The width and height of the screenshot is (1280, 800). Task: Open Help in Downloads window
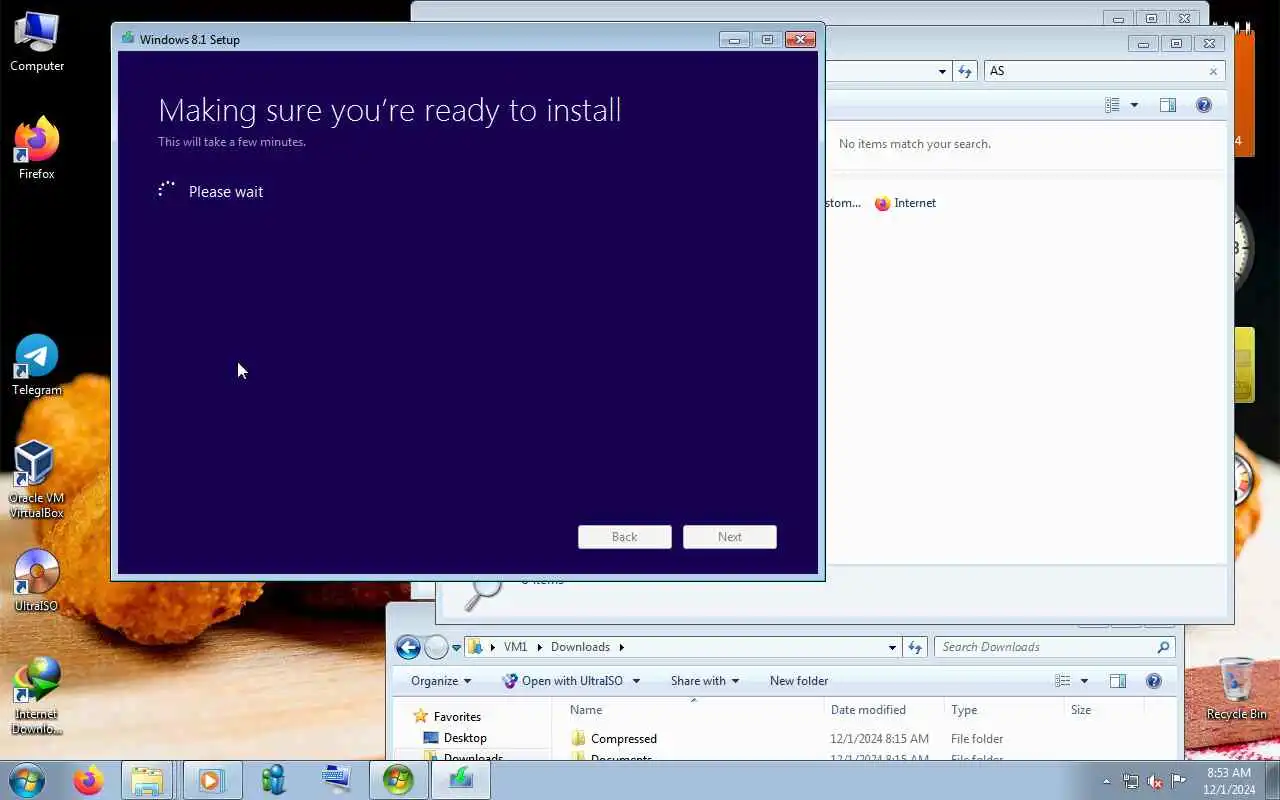pos(1154,681)
